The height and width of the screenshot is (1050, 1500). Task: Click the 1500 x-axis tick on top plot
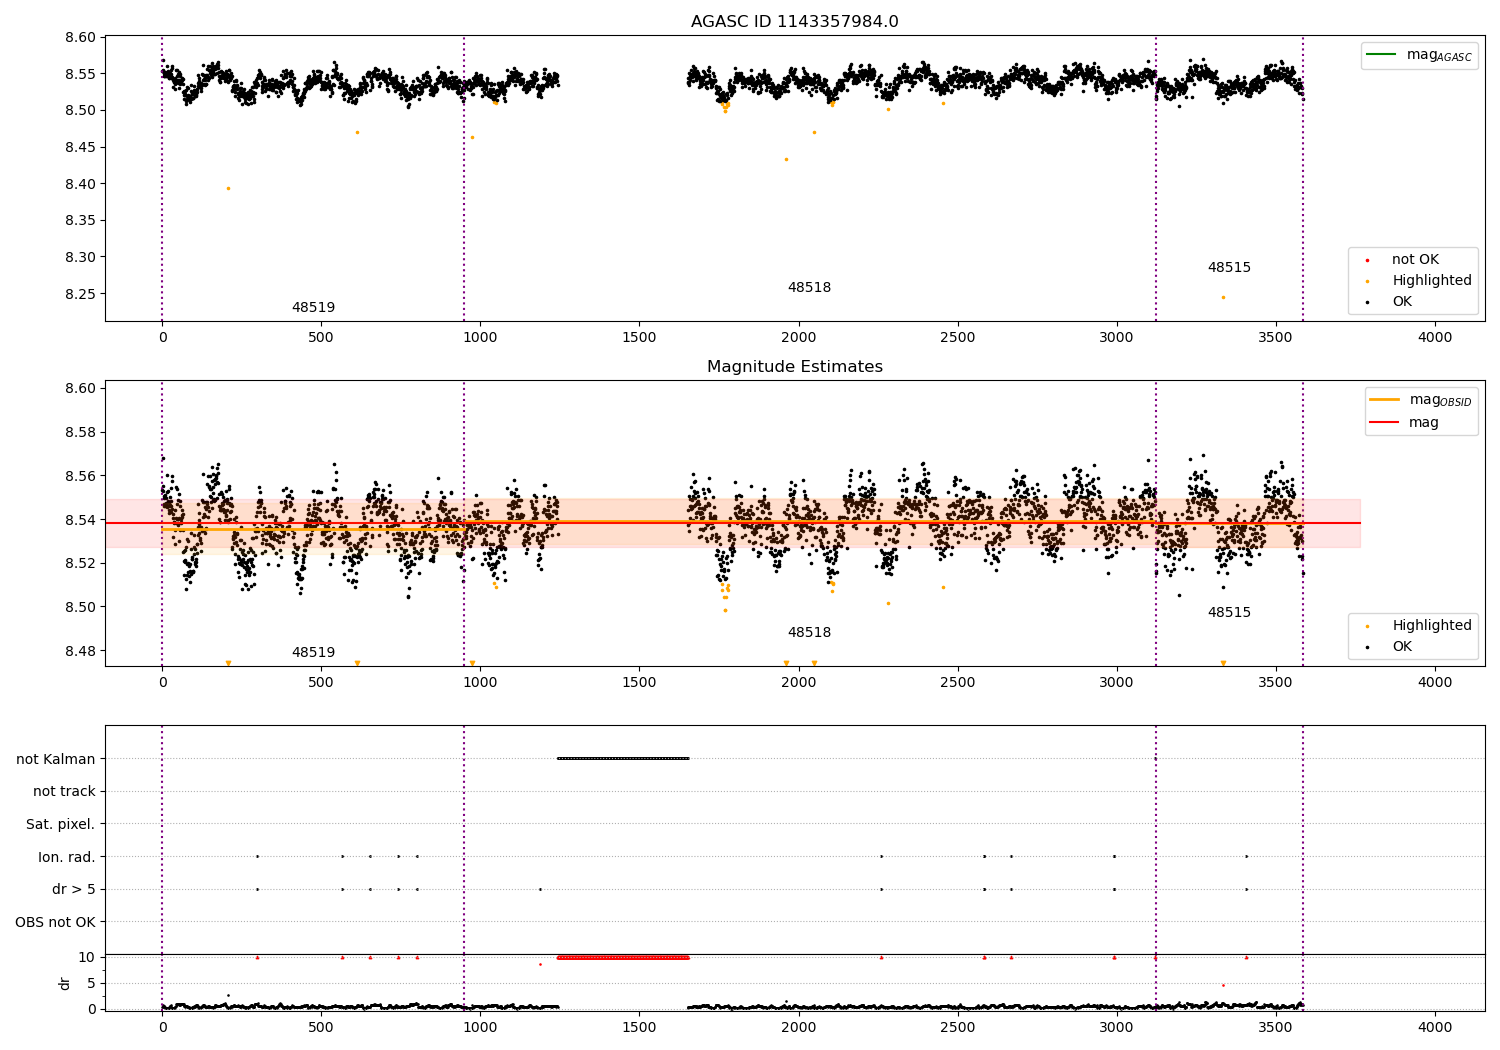(639, 338)
